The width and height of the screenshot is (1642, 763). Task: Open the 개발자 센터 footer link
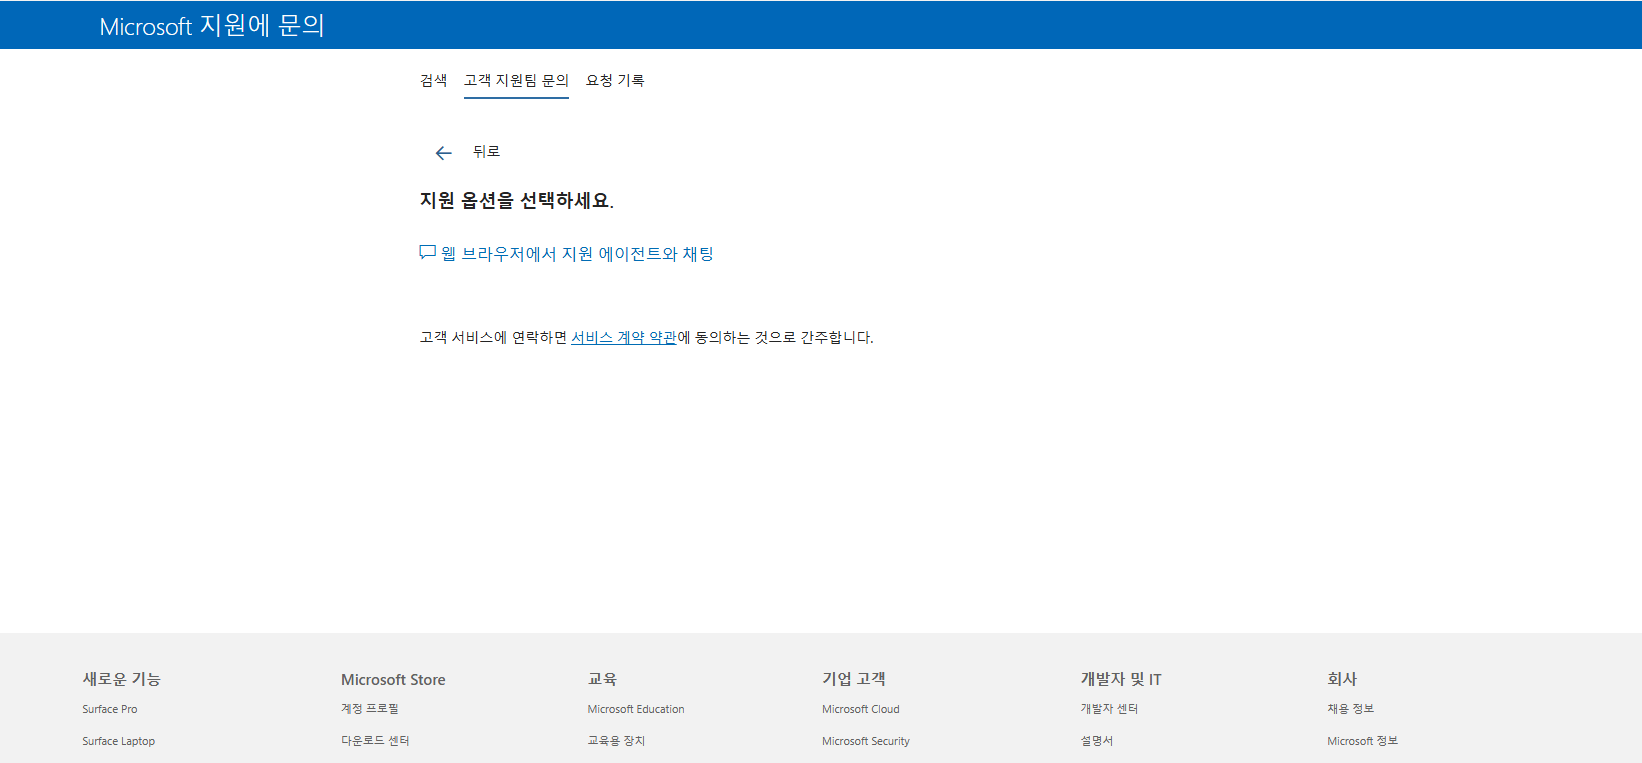[x=1109, y=709]
